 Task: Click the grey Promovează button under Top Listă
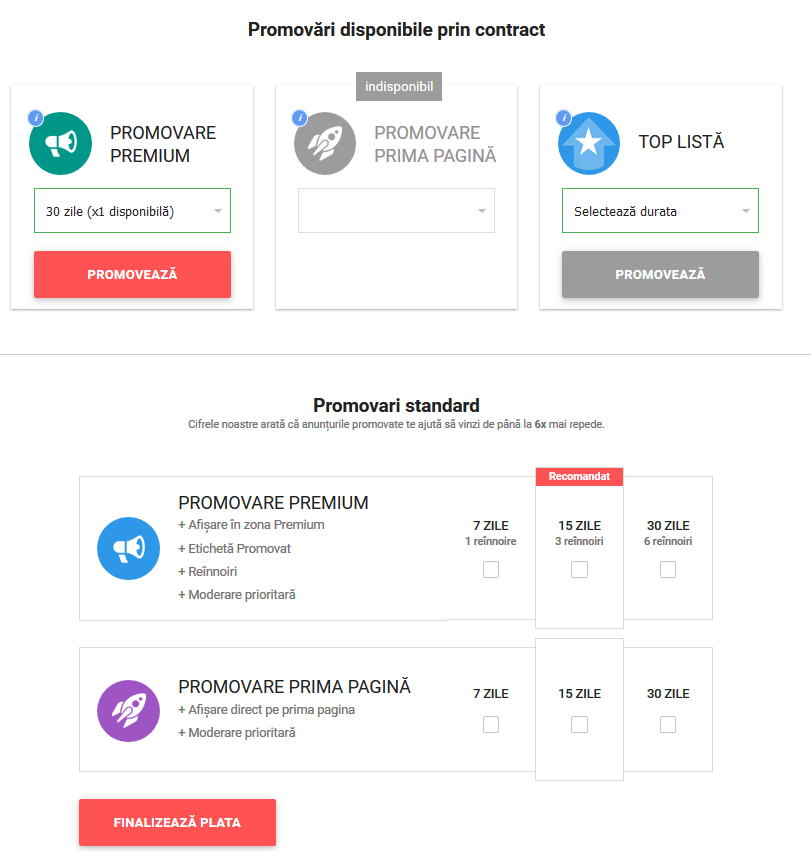click(660, 275)
